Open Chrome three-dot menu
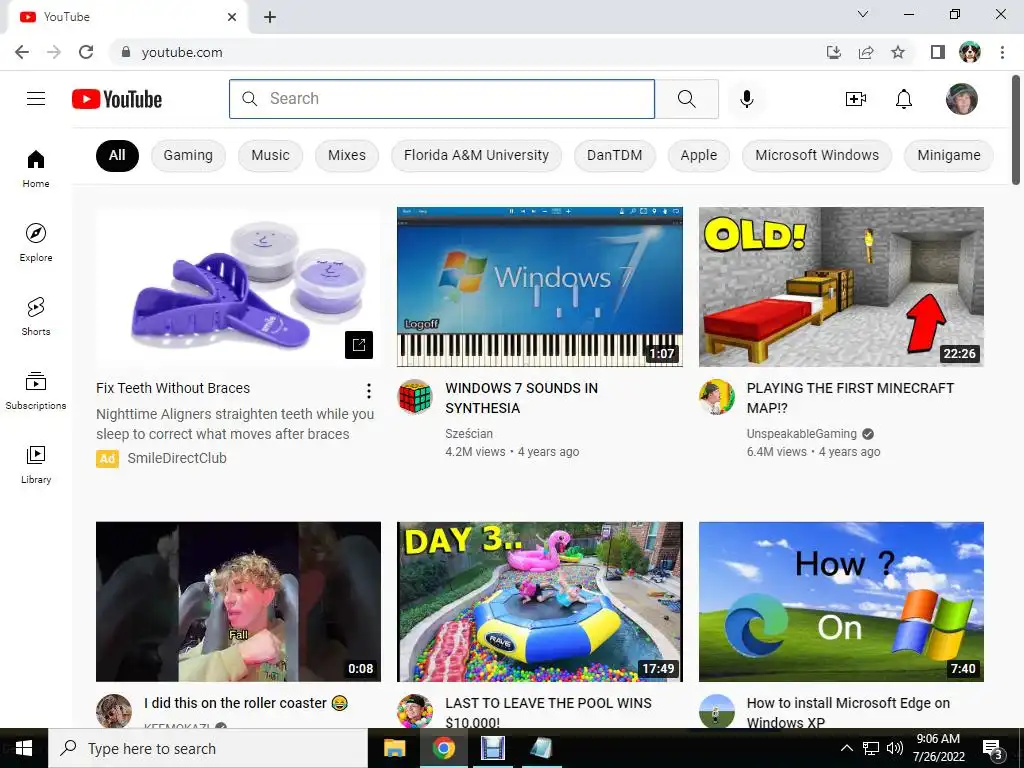The height and width of the screenshot is (768, 1024). tap(1002, 52)
